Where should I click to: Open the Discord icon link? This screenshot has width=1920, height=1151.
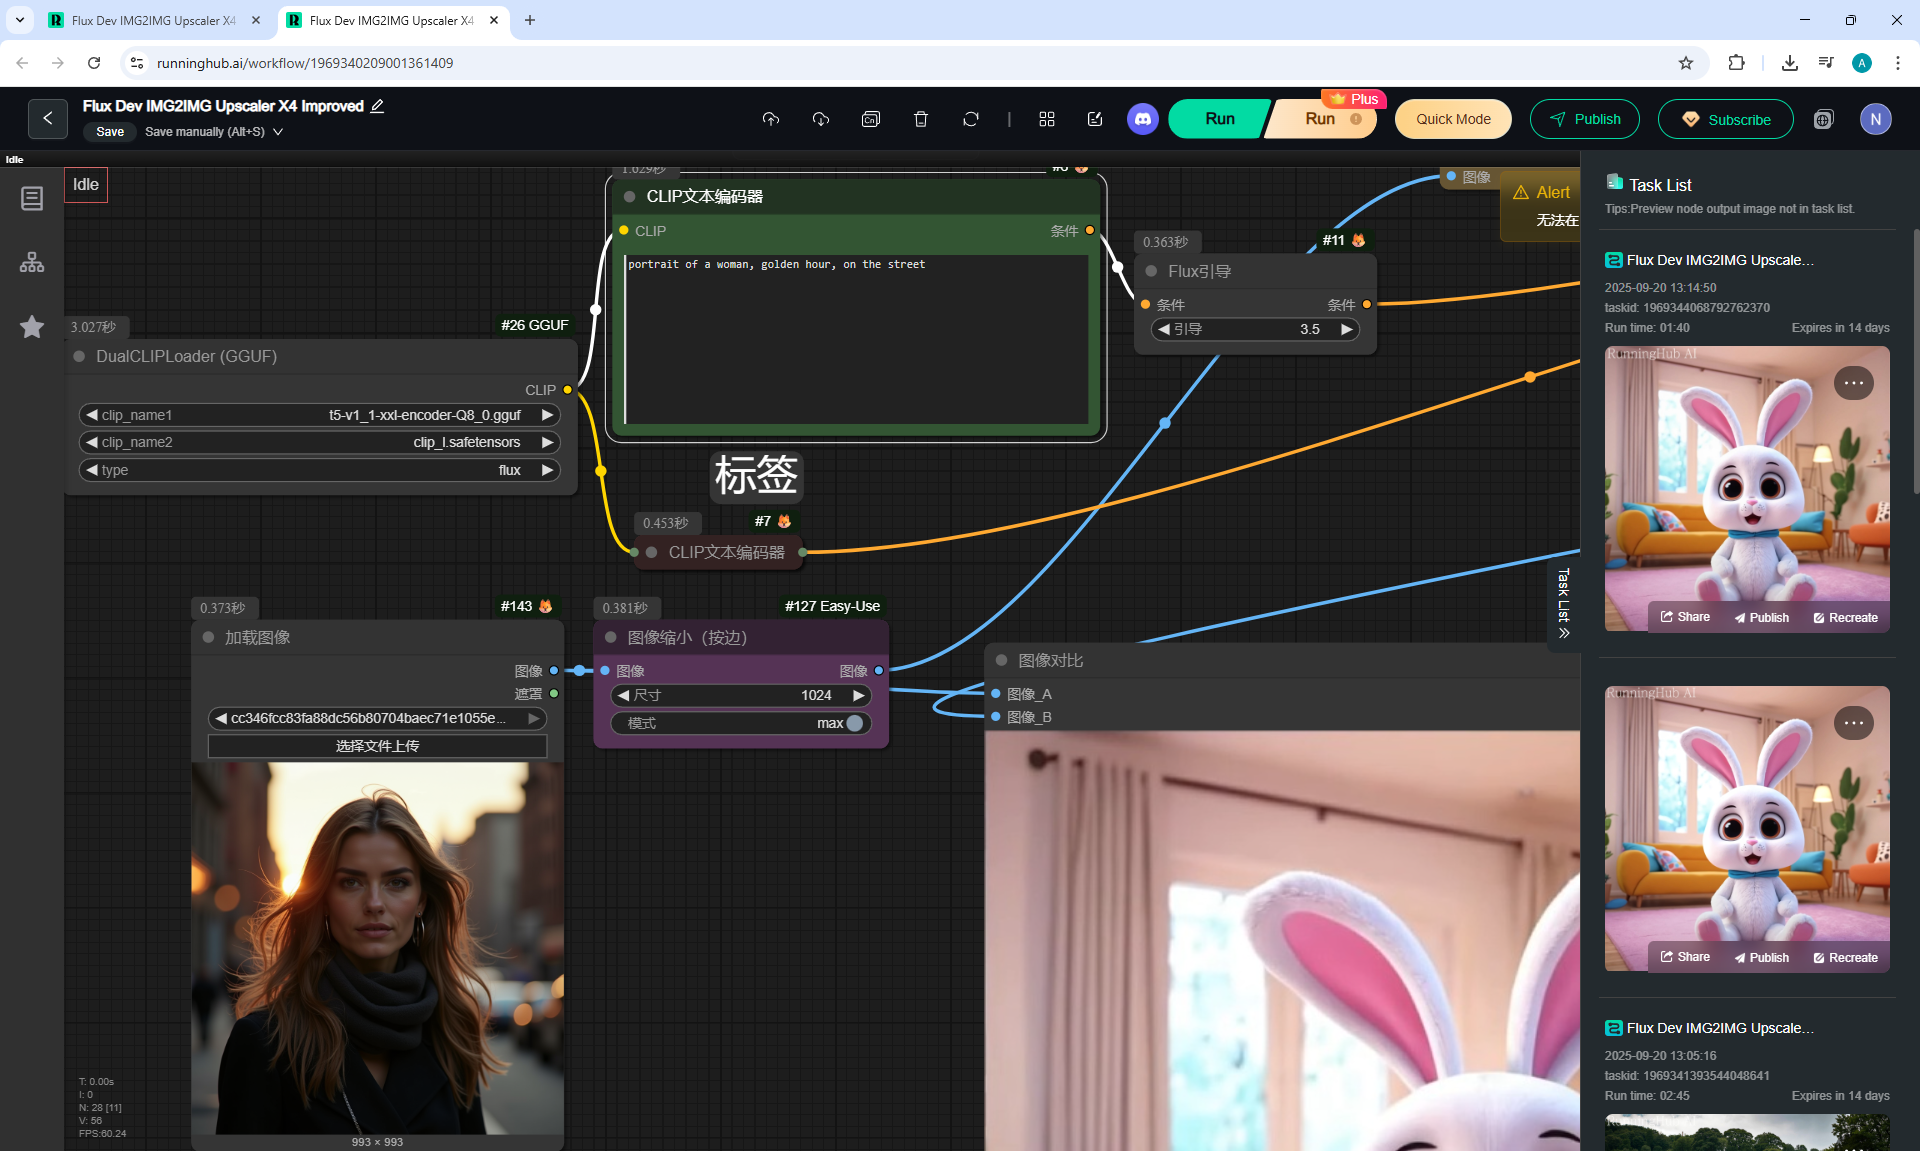tap(1142, 119)
